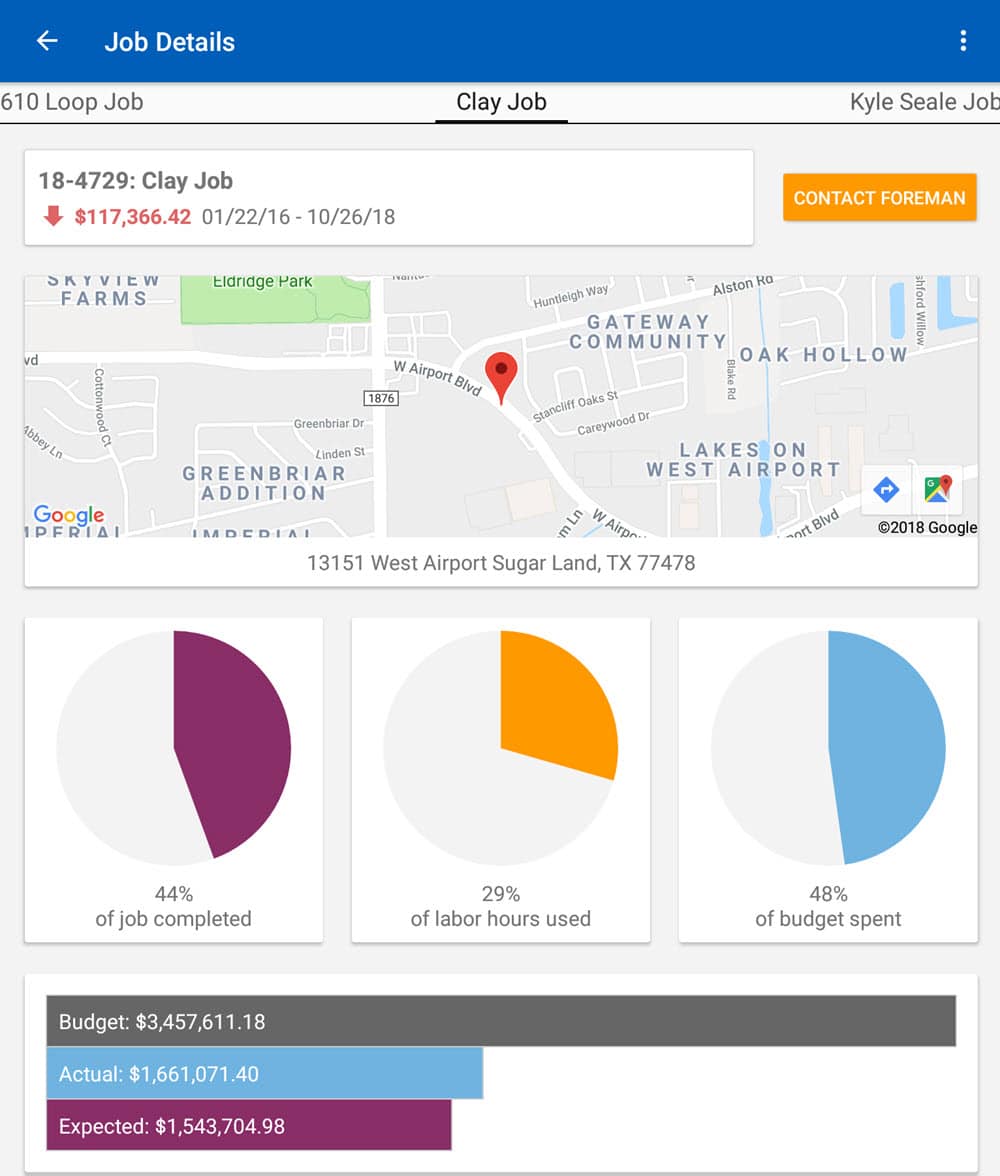Open the three-dot overflow menu
The width and height of the screenshot is (1000, 1176).
(x=963, y=41)
